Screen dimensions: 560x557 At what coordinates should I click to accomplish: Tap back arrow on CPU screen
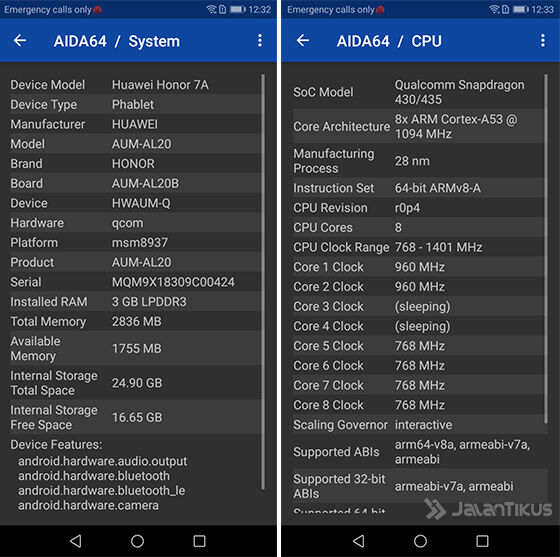click(303, 40)
